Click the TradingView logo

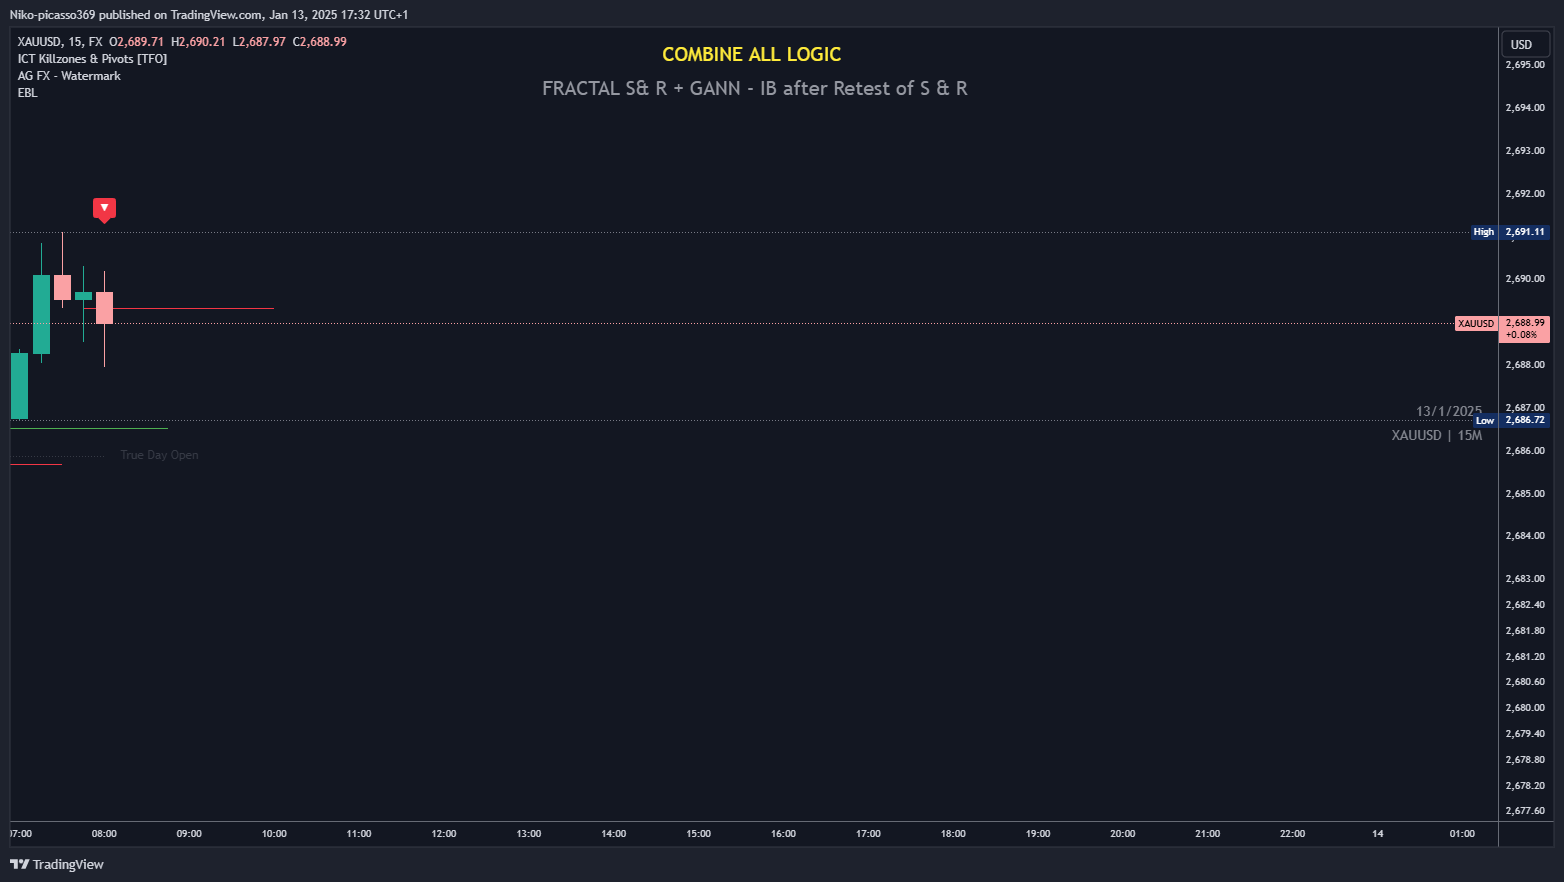(57, 864)
